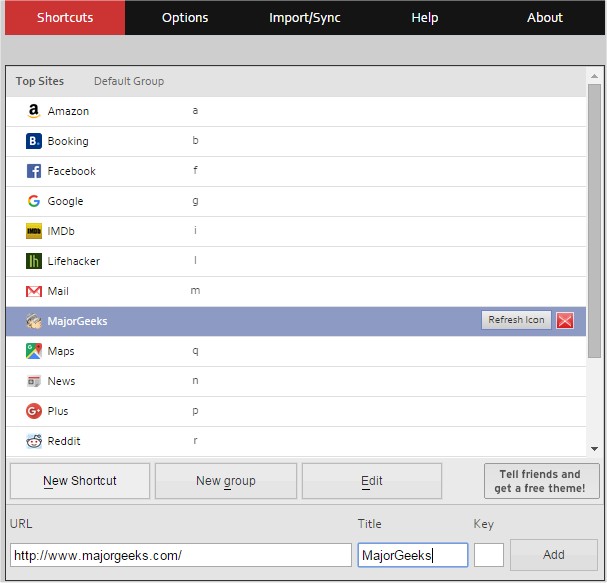
Task: Click key 'b' in Booking row
Action: [x=195, y=140]
